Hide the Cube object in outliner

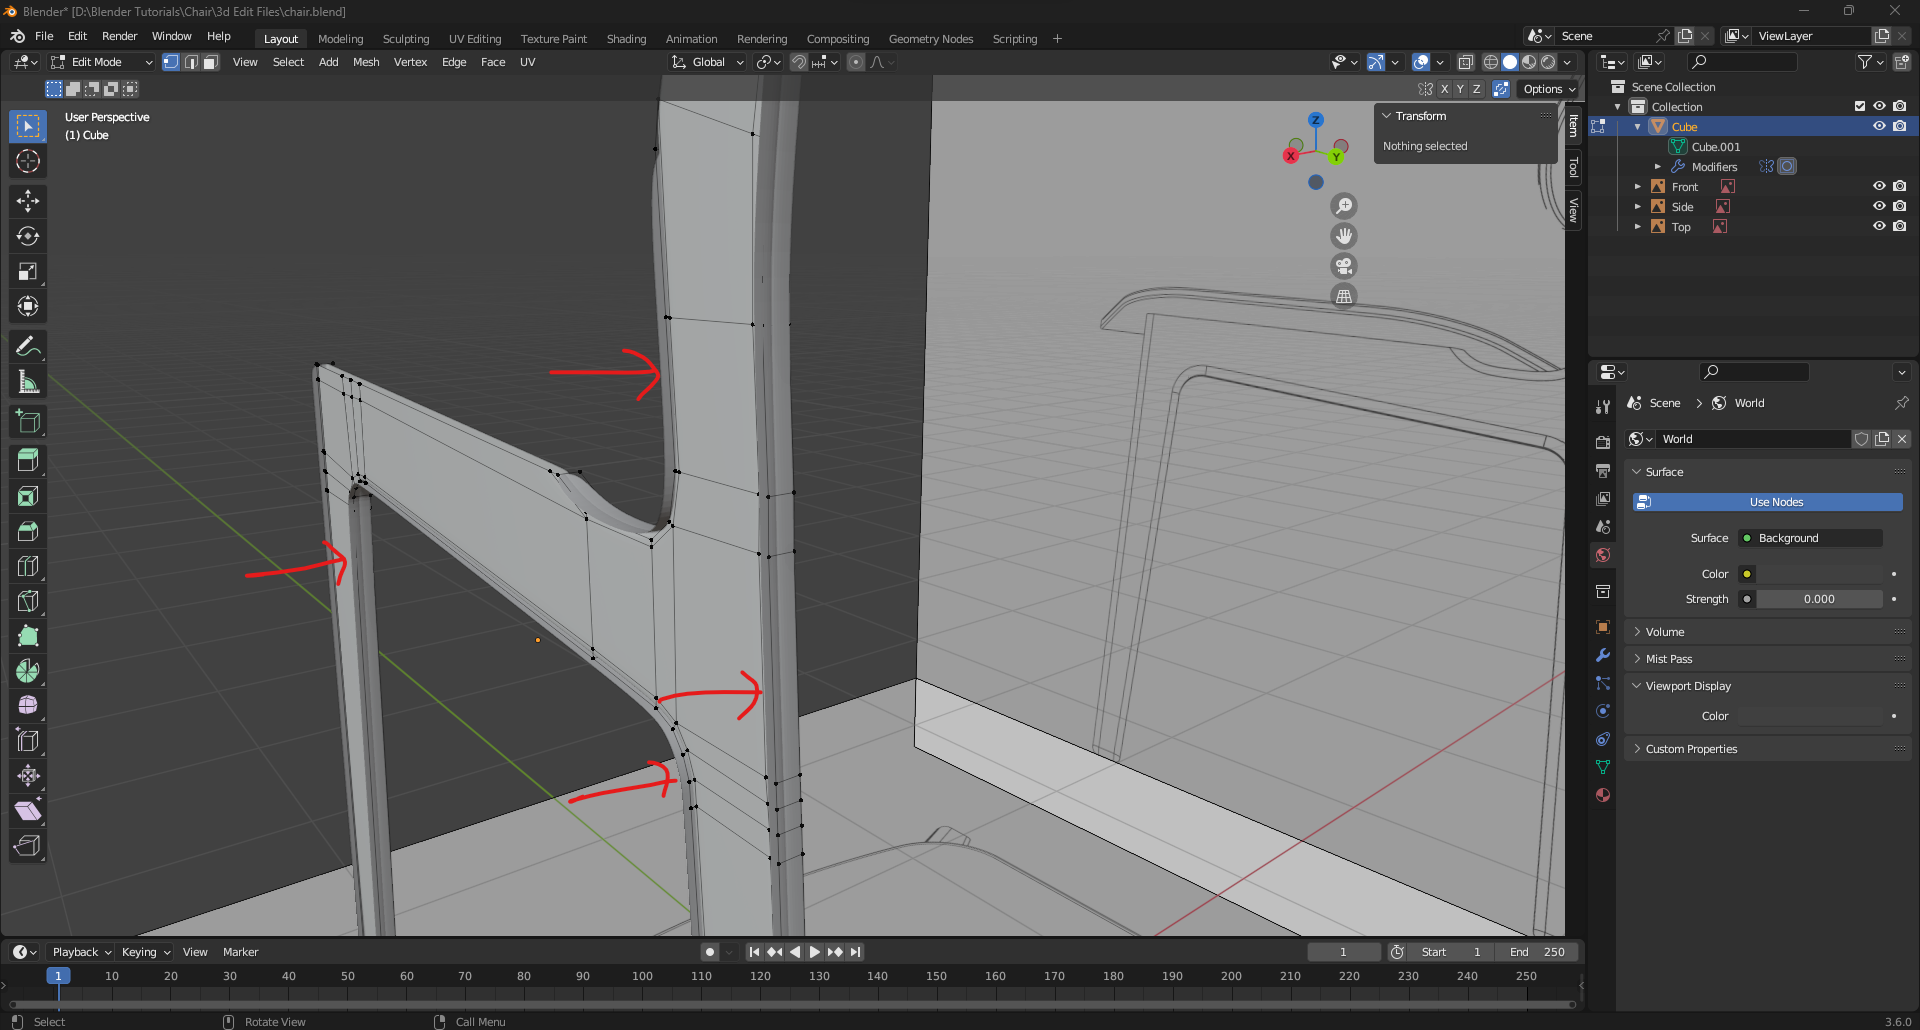click(x=1879, y=126)
